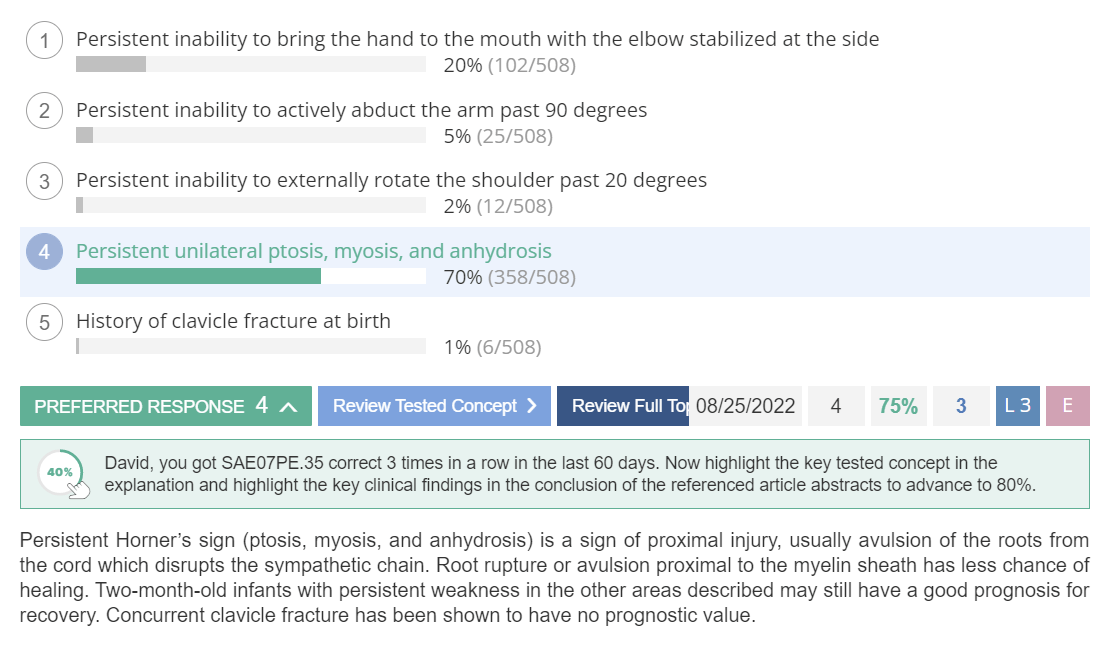
Task: Click the 40% progress circle icon
Action: pyautogui.click(x=61, y=472)
